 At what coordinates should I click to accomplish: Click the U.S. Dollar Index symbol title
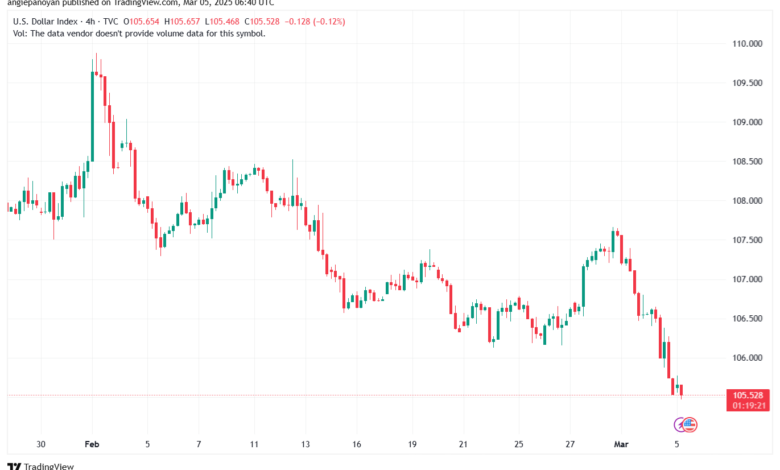[x=45, y=21]
